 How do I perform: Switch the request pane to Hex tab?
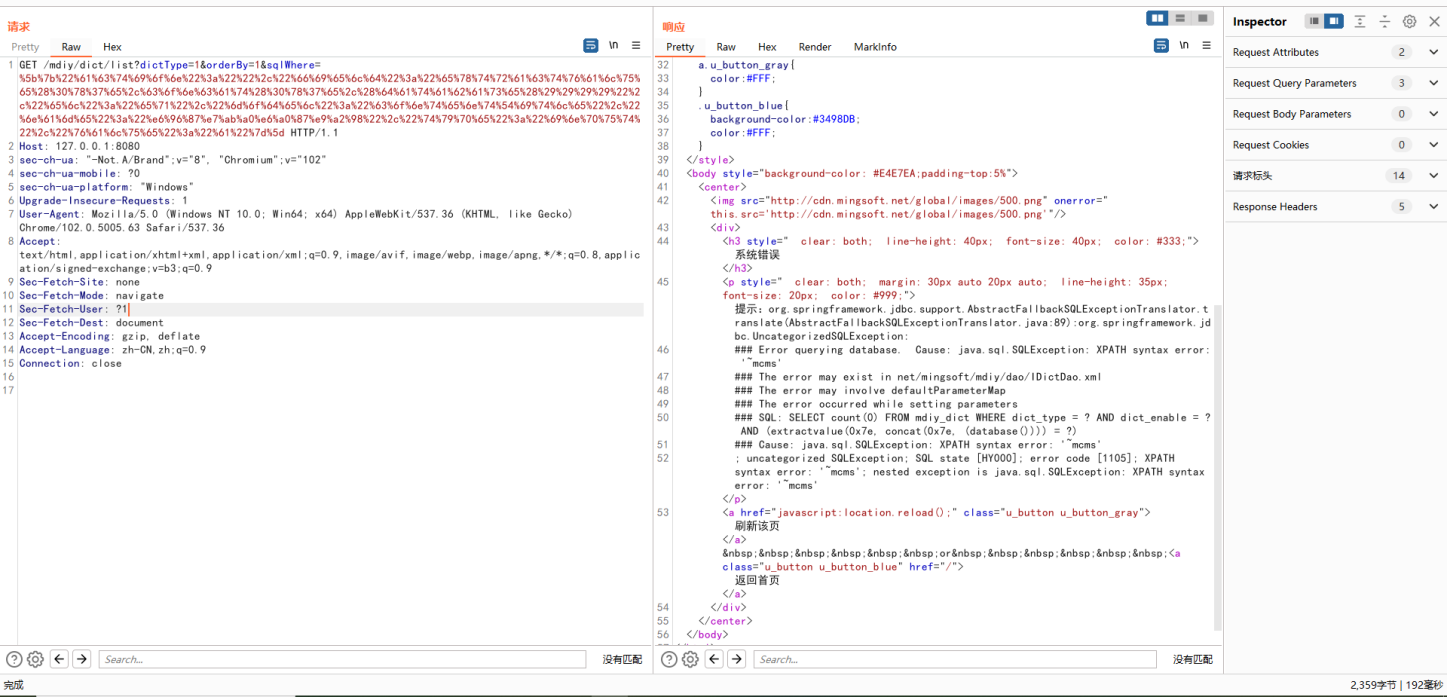click(112, 47)
